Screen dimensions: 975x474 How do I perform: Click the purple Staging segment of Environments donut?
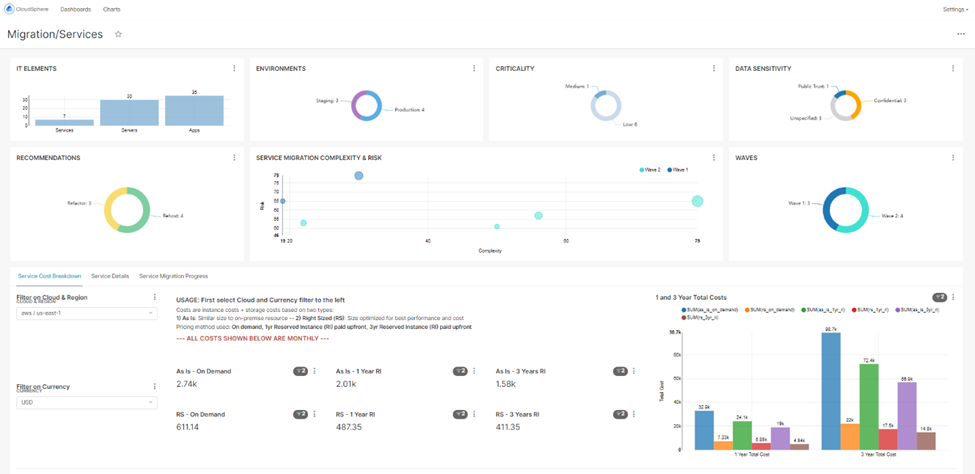(355, 105)
